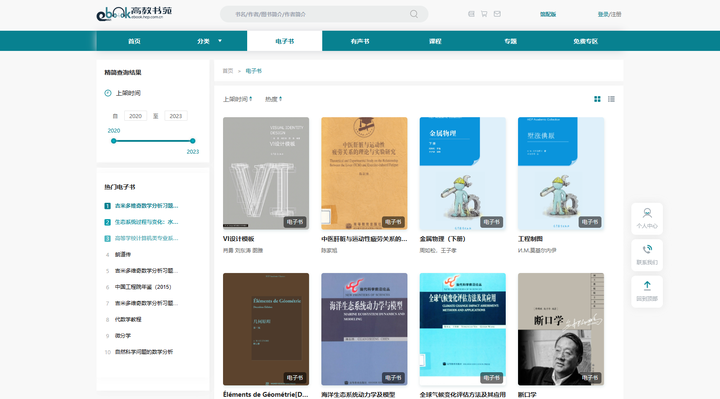
Task: Open the 免费专区 free zone tab
Action: coord(585,41)
